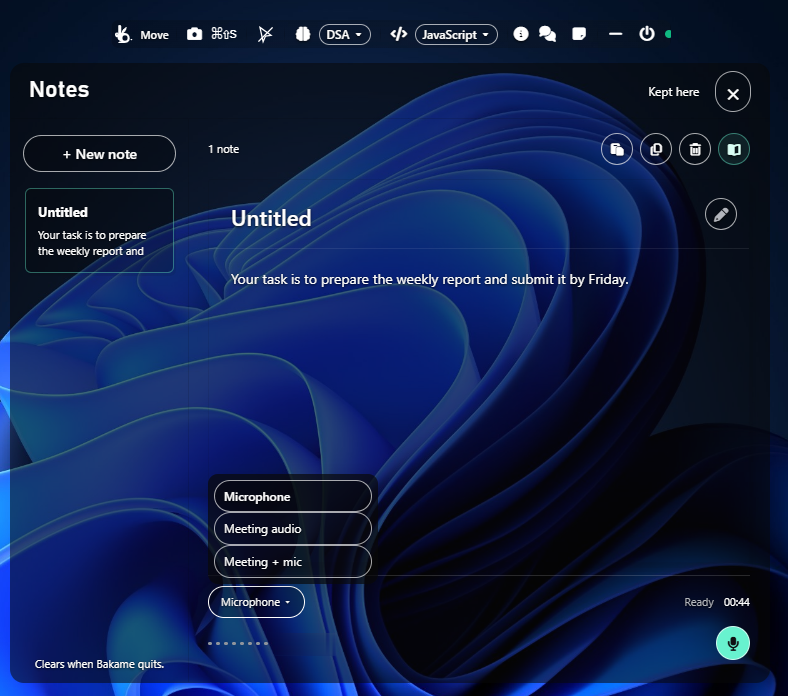This screenshot has height=696, width=788.
Task: Open the chat bubbles icon
Action: 547,34
